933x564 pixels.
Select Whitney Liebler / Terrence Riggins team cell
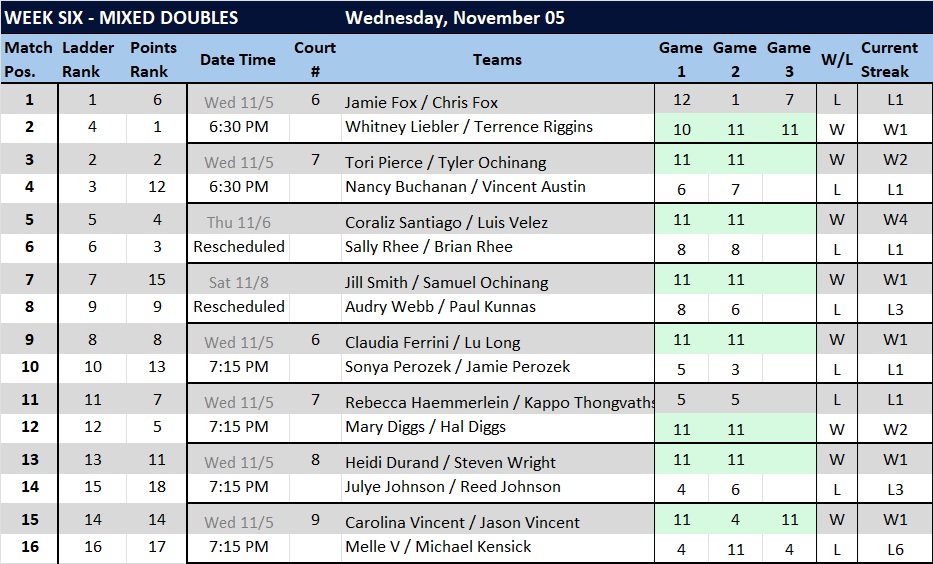[x=468, y=127]
